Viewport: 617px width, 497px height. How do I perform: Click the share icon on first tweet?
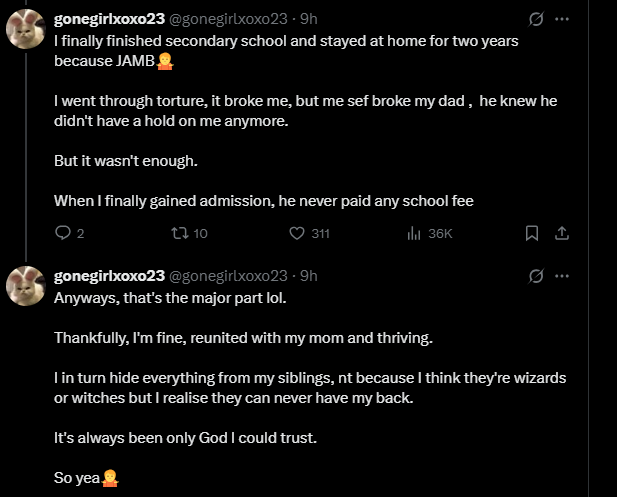pos(562,233)
